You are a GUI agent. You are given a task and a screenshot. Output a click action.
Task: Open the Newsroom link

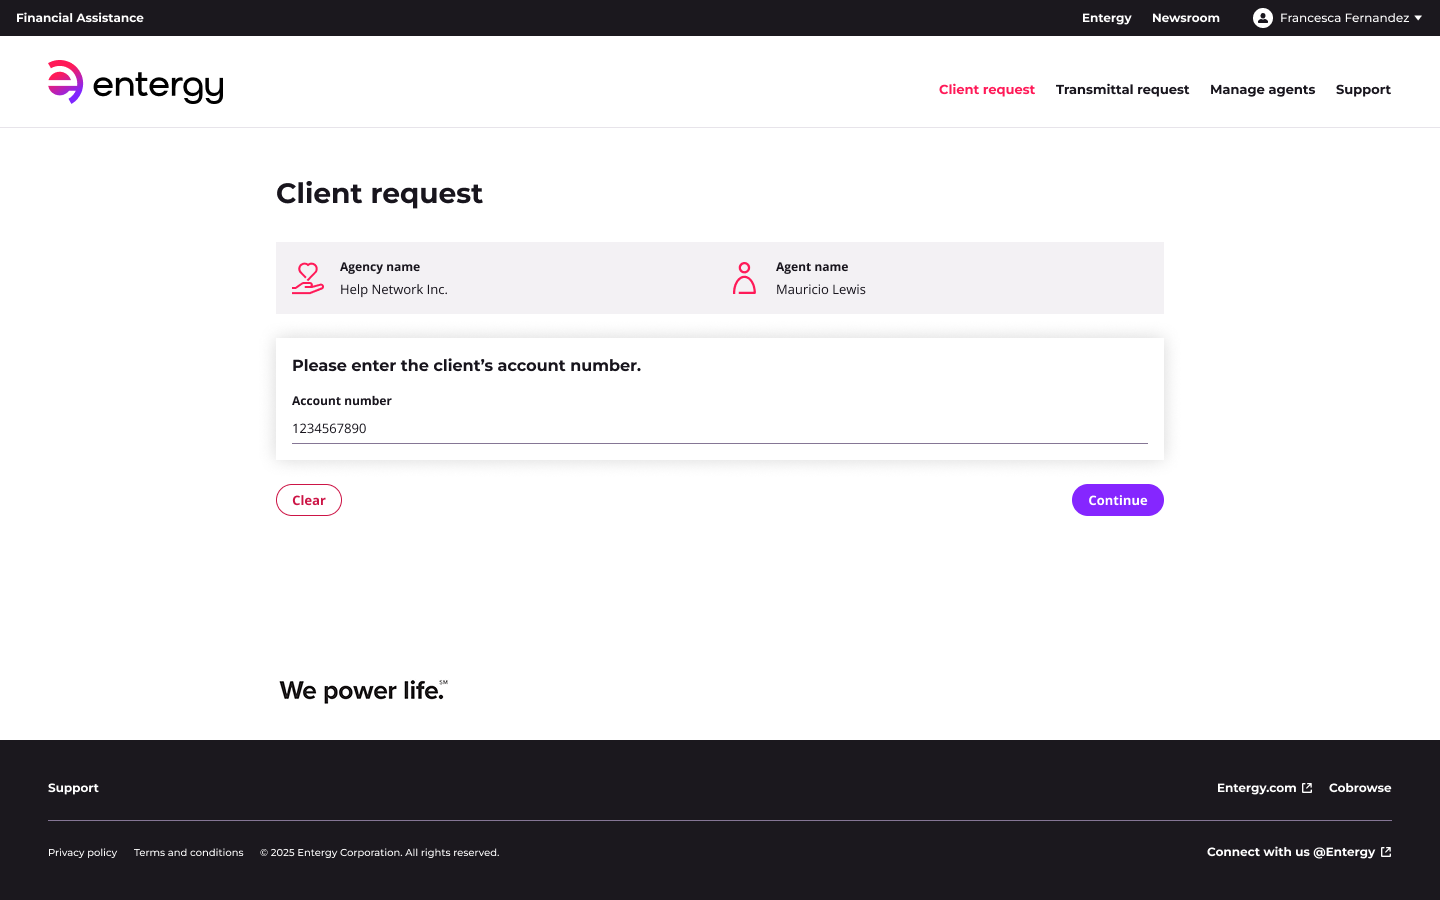[x=1186, y=18]
